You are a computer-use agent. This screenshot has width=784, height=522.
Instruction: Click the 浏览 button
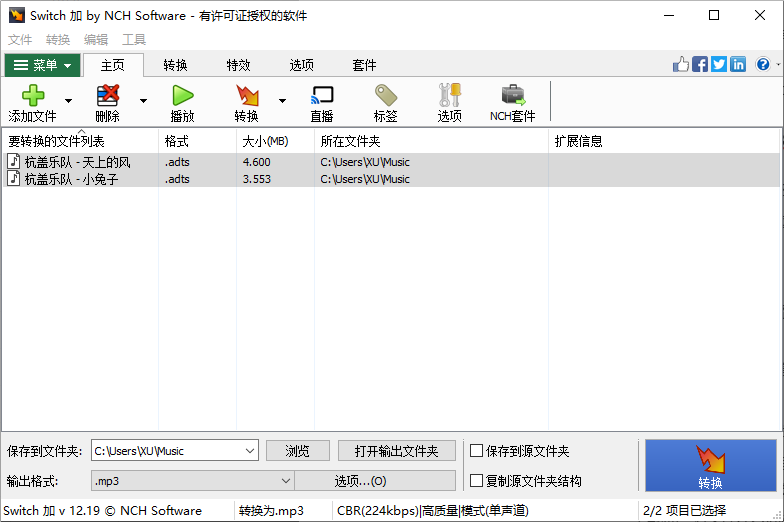point(298,451)
